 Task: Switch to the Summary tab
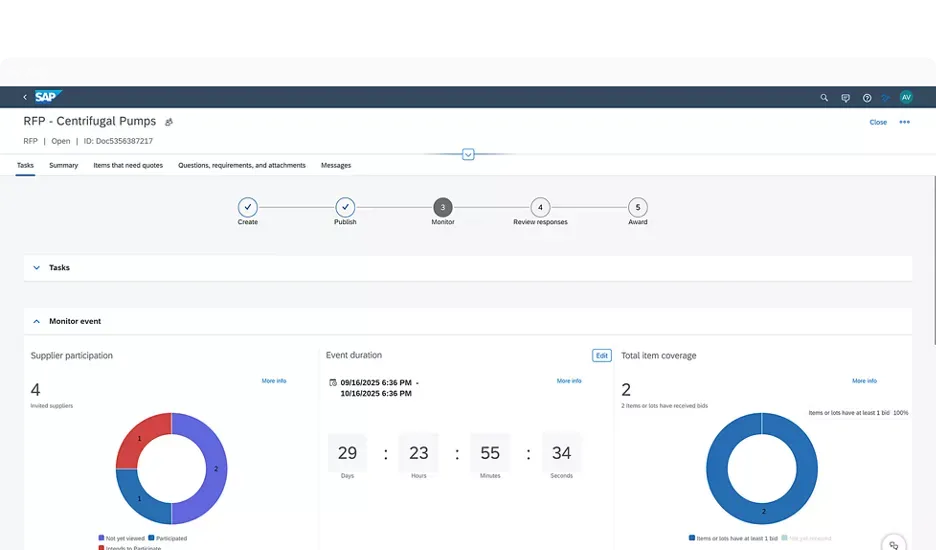pyautogui.click(x=63, y=165)
